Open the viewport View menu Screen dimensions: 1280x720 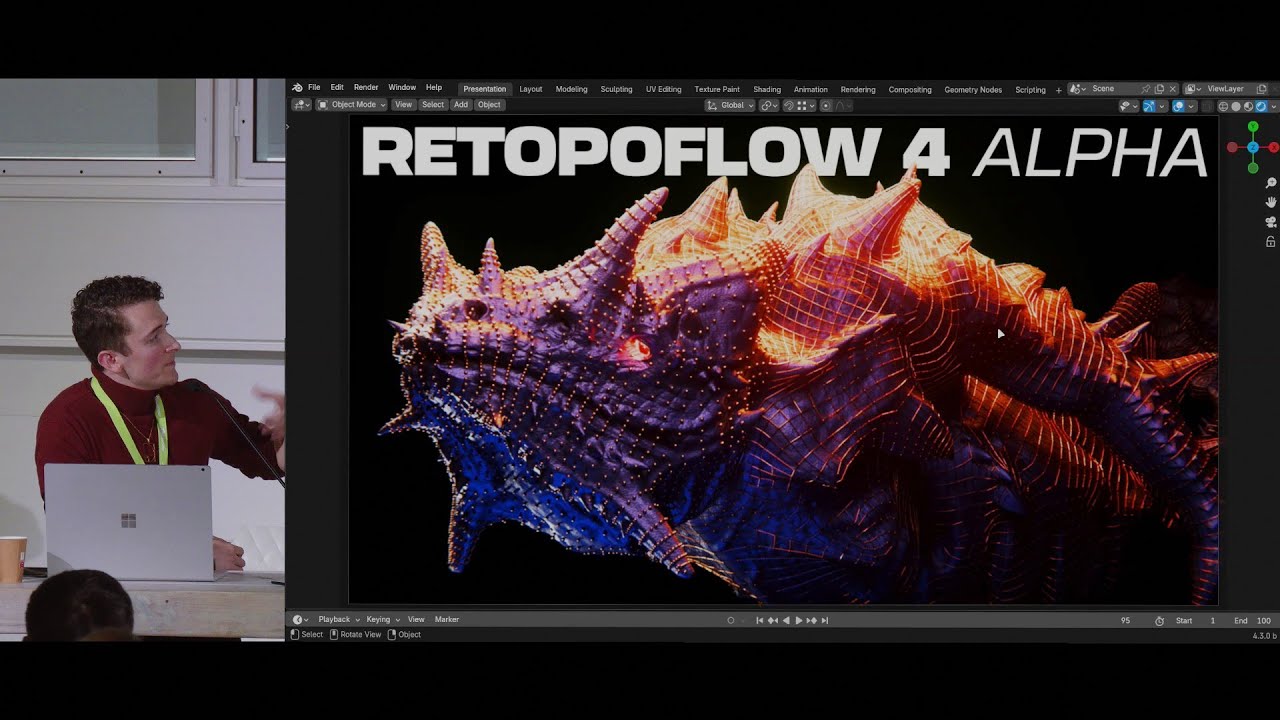403,104
